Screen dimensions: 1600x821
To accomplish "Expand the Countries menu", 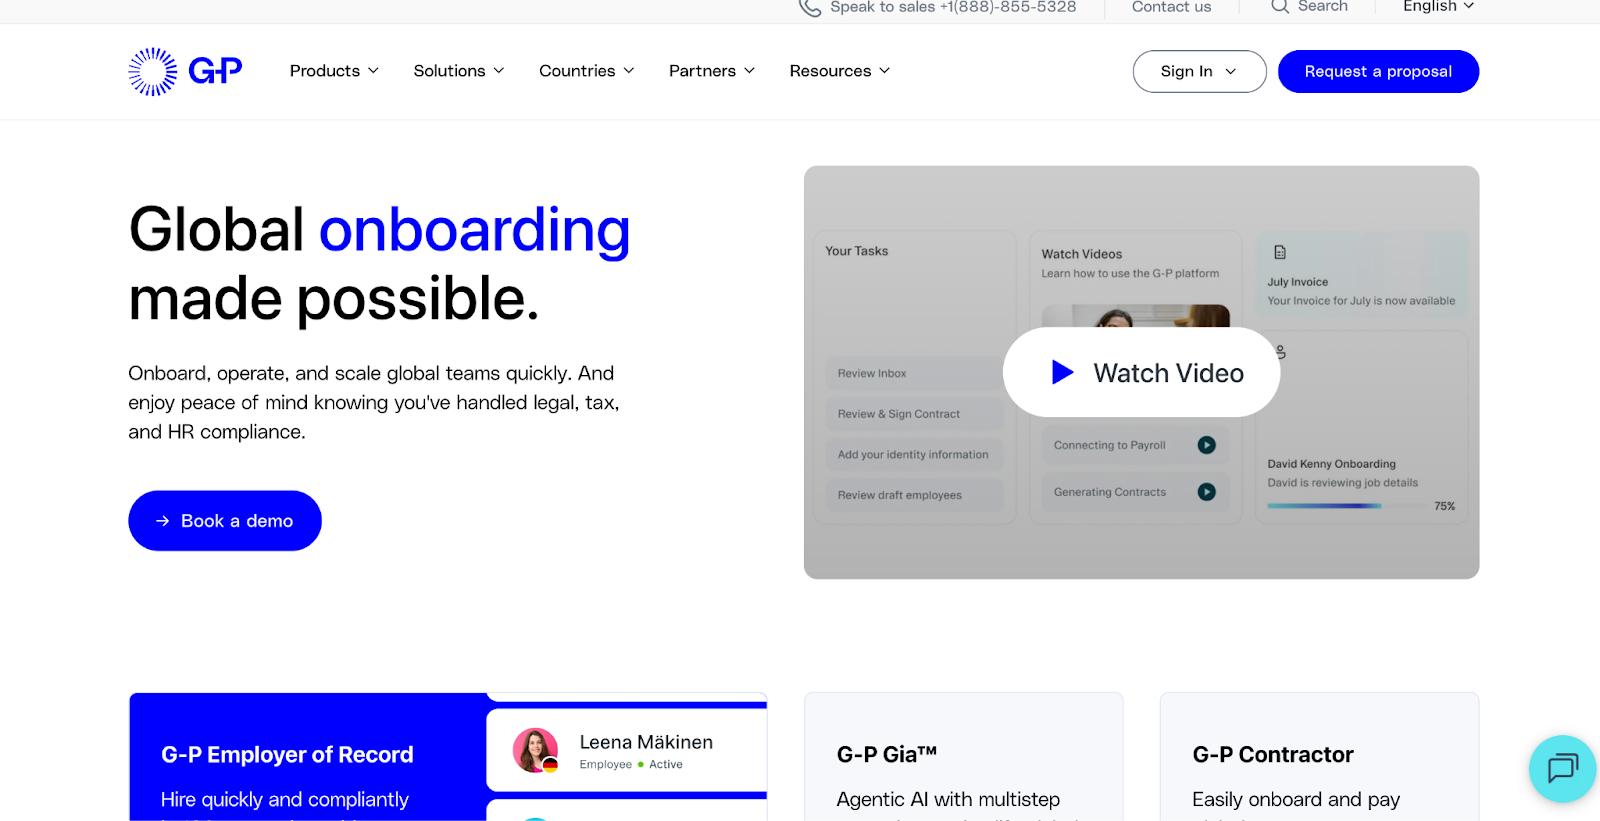I will coord(587,71).
